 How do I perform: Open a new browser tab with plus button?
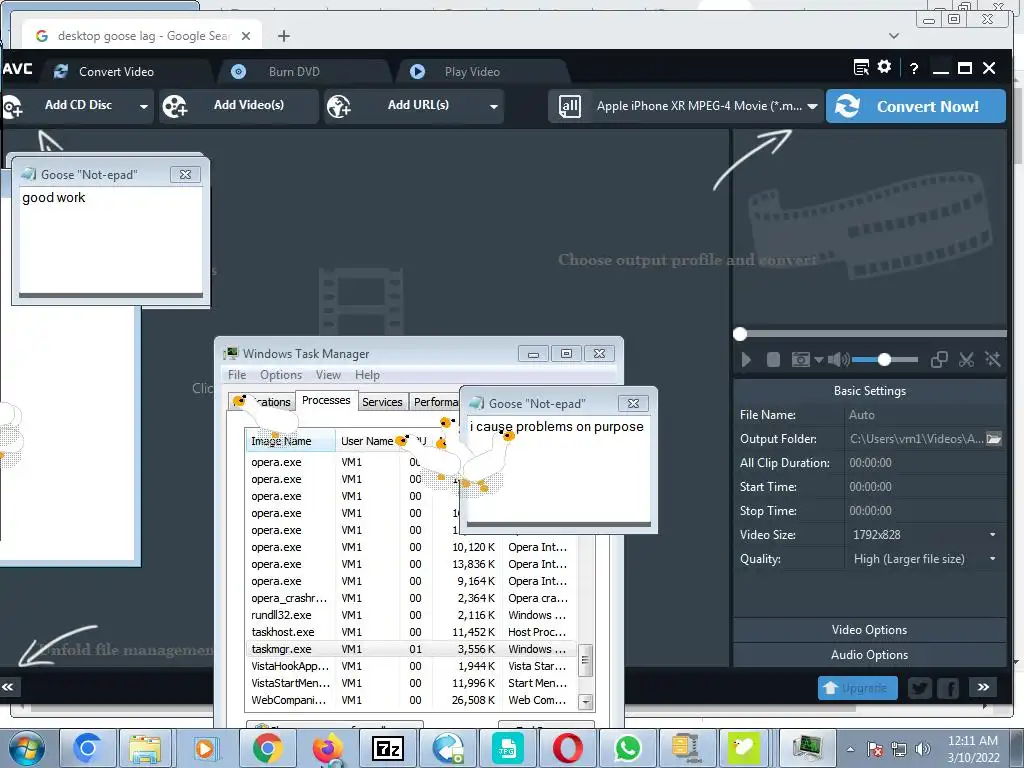click(283, 36)
